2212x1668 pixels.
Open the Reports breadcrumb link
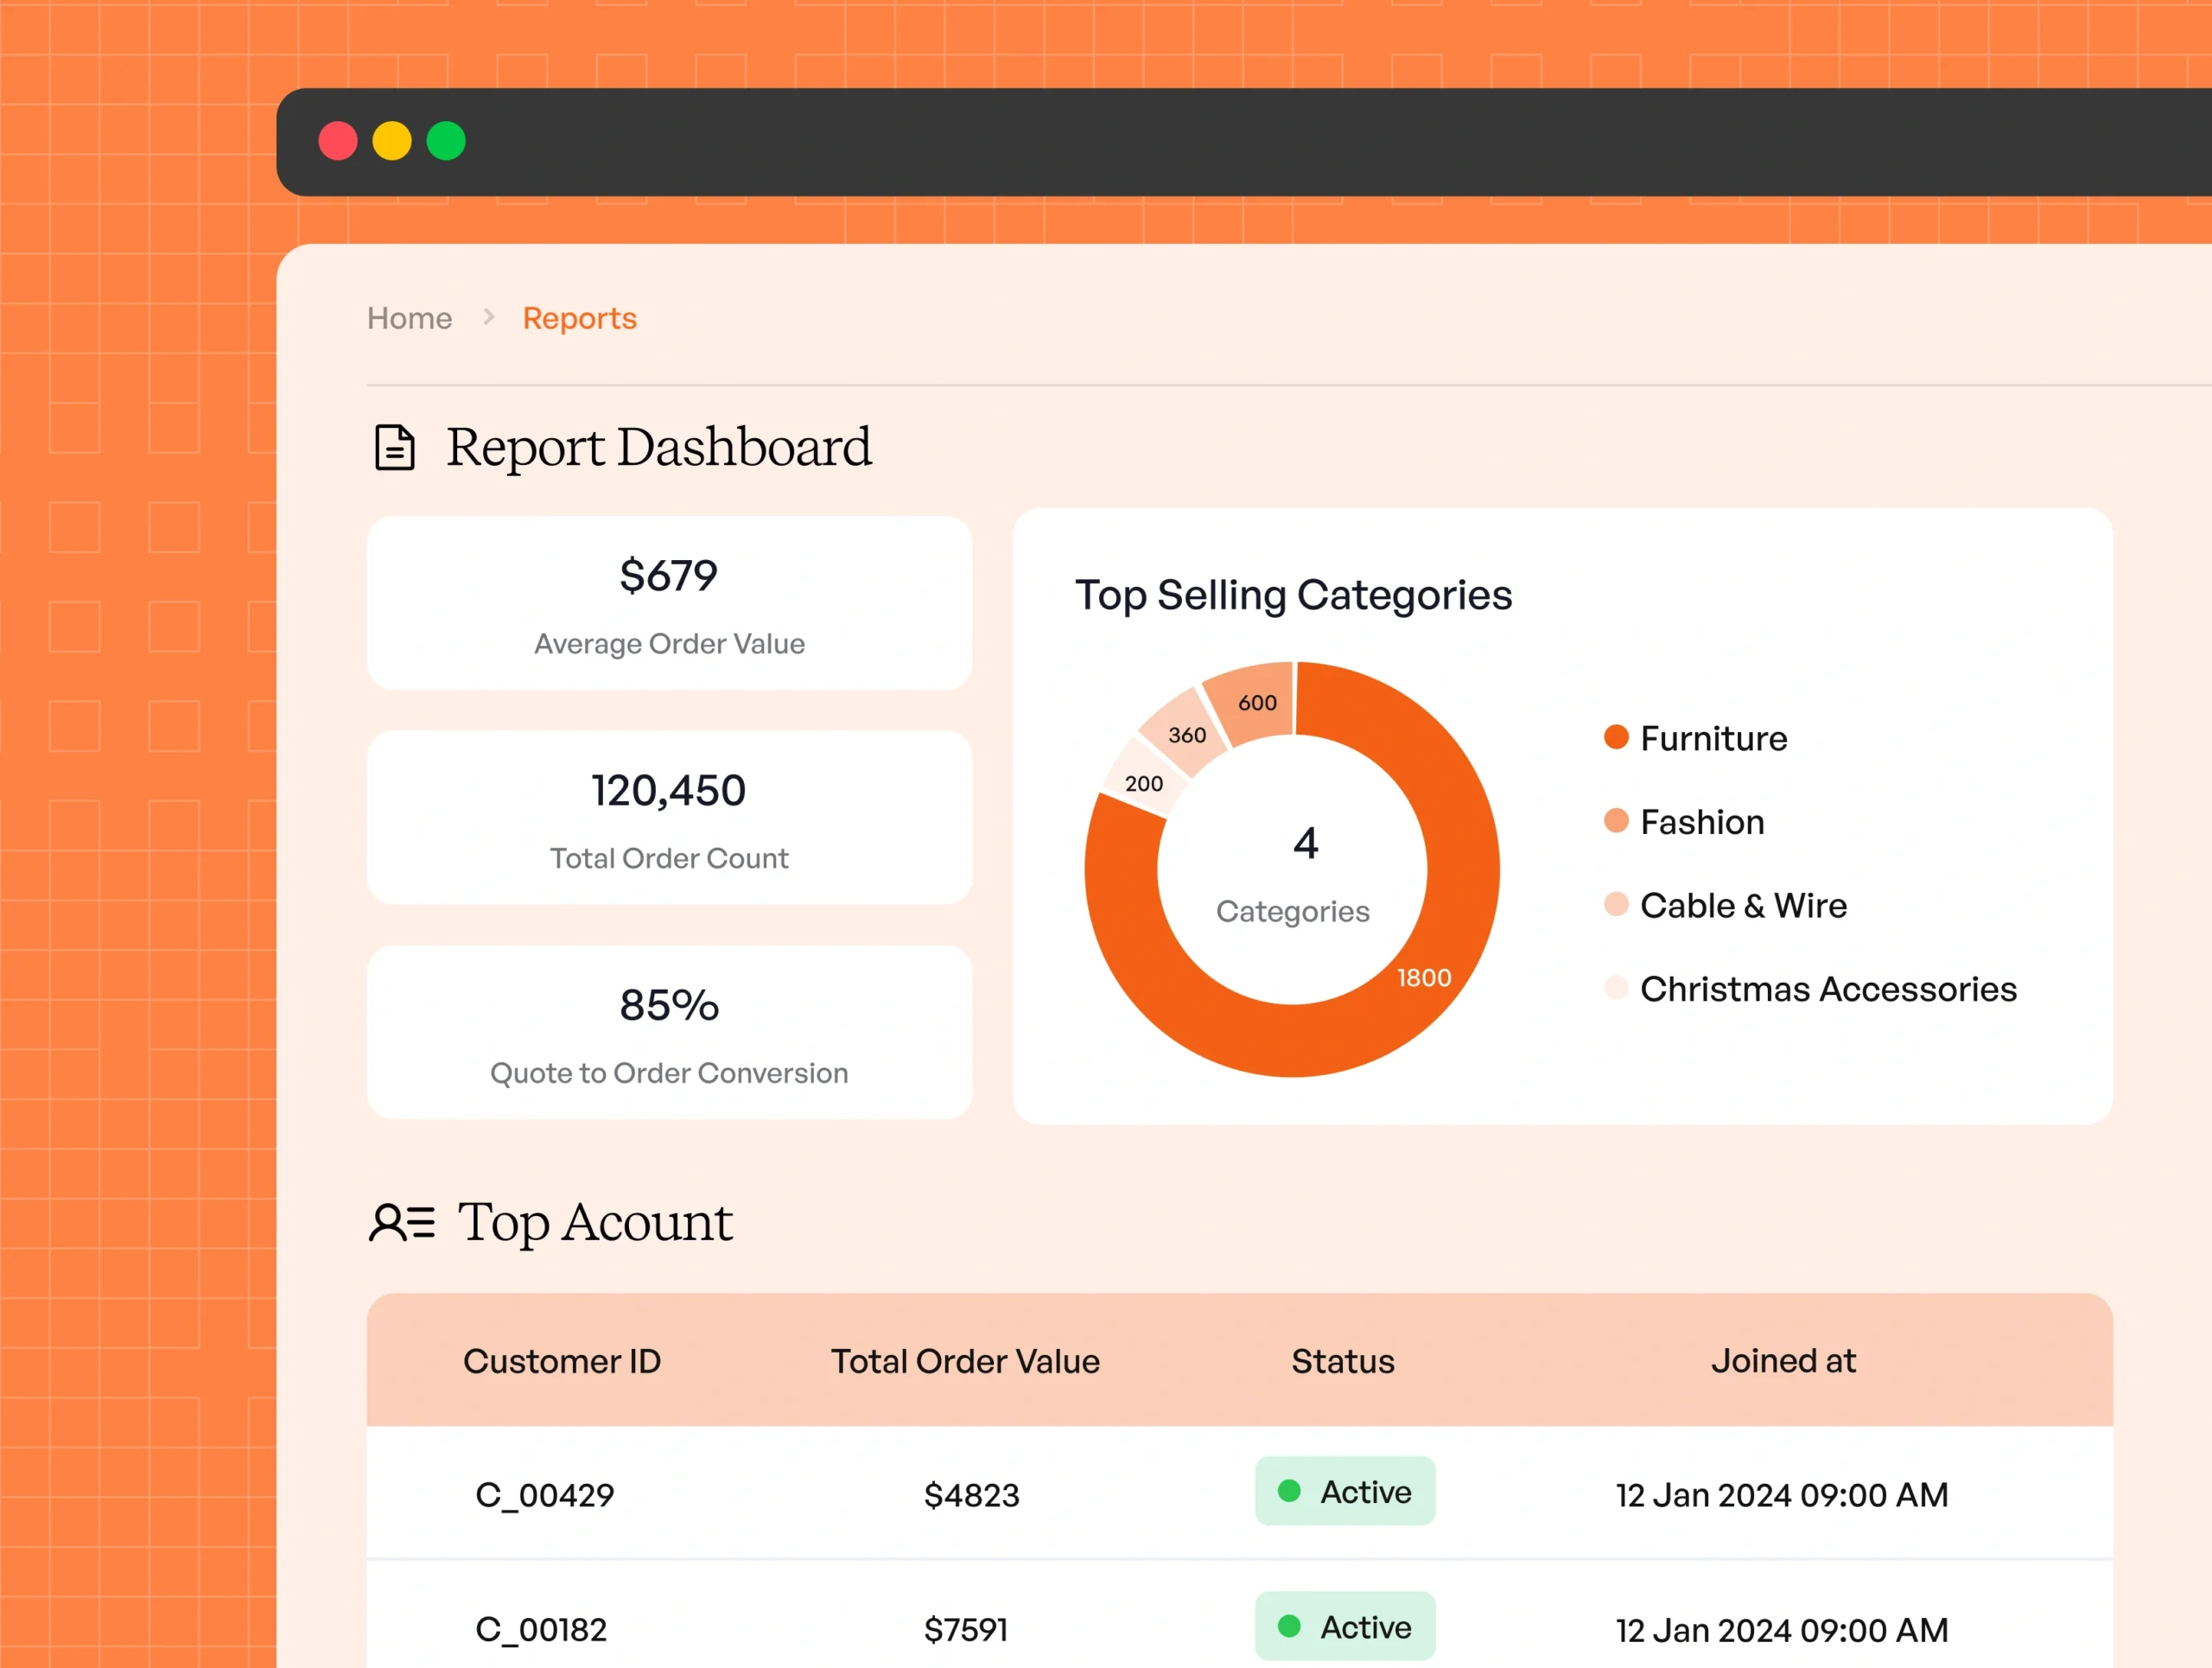coord(579,318)
